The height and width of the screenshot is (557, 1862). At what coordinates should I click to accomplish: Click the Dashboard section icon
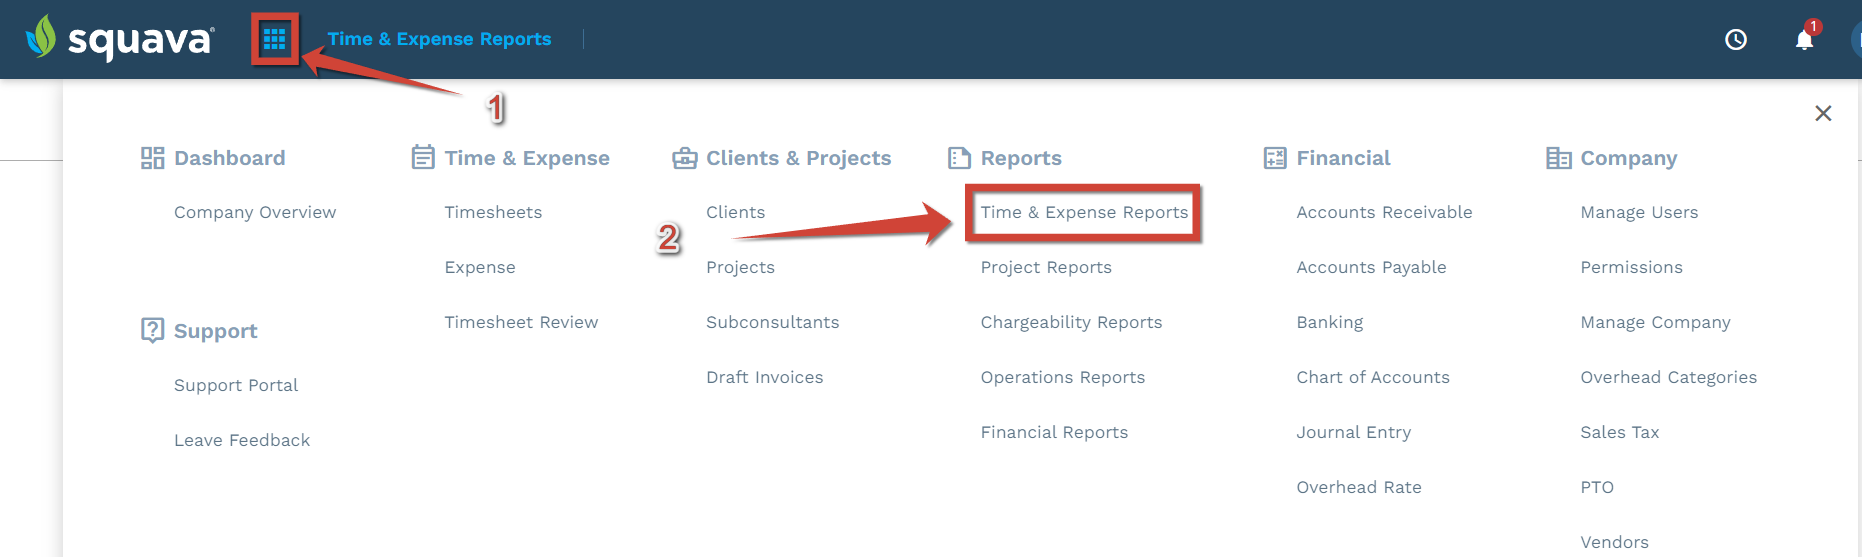click(x=152, y=158)
